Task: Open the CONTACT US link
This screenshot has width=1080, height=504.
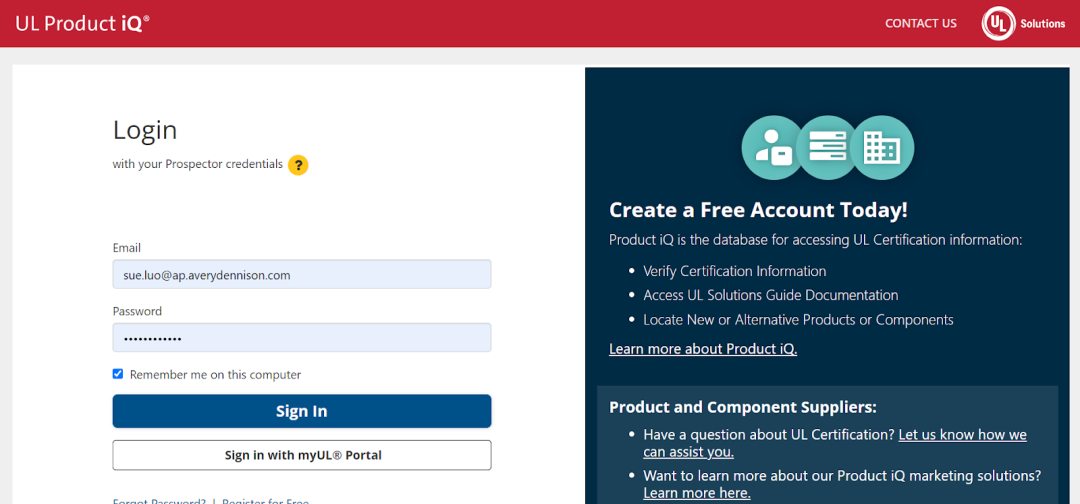Action: (x=920, y=23)
